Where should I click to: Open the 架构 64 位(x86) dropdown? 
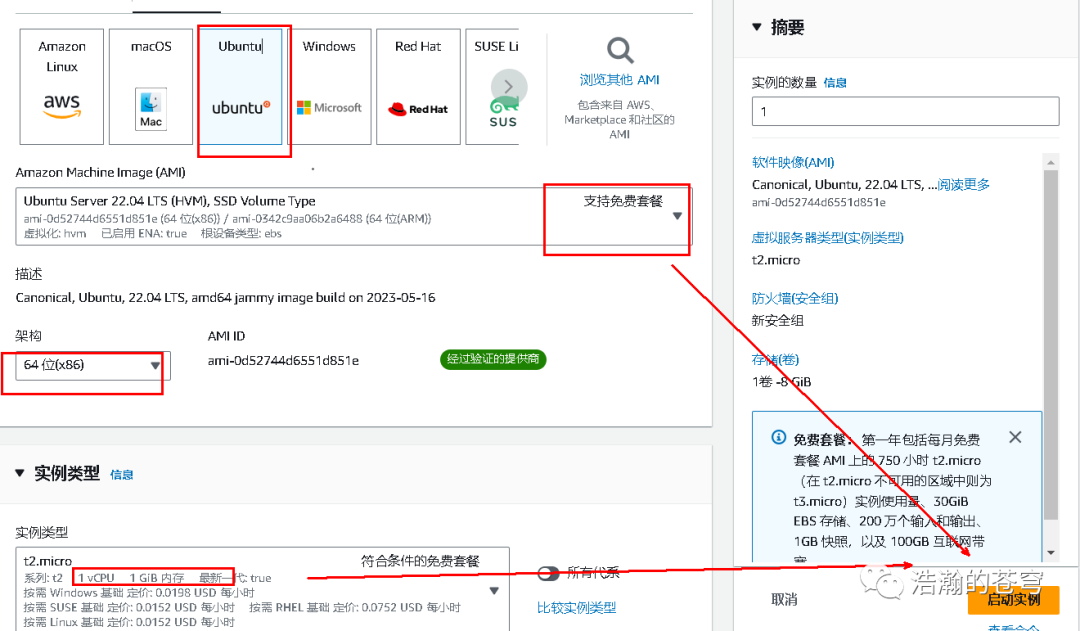point(93,365)
